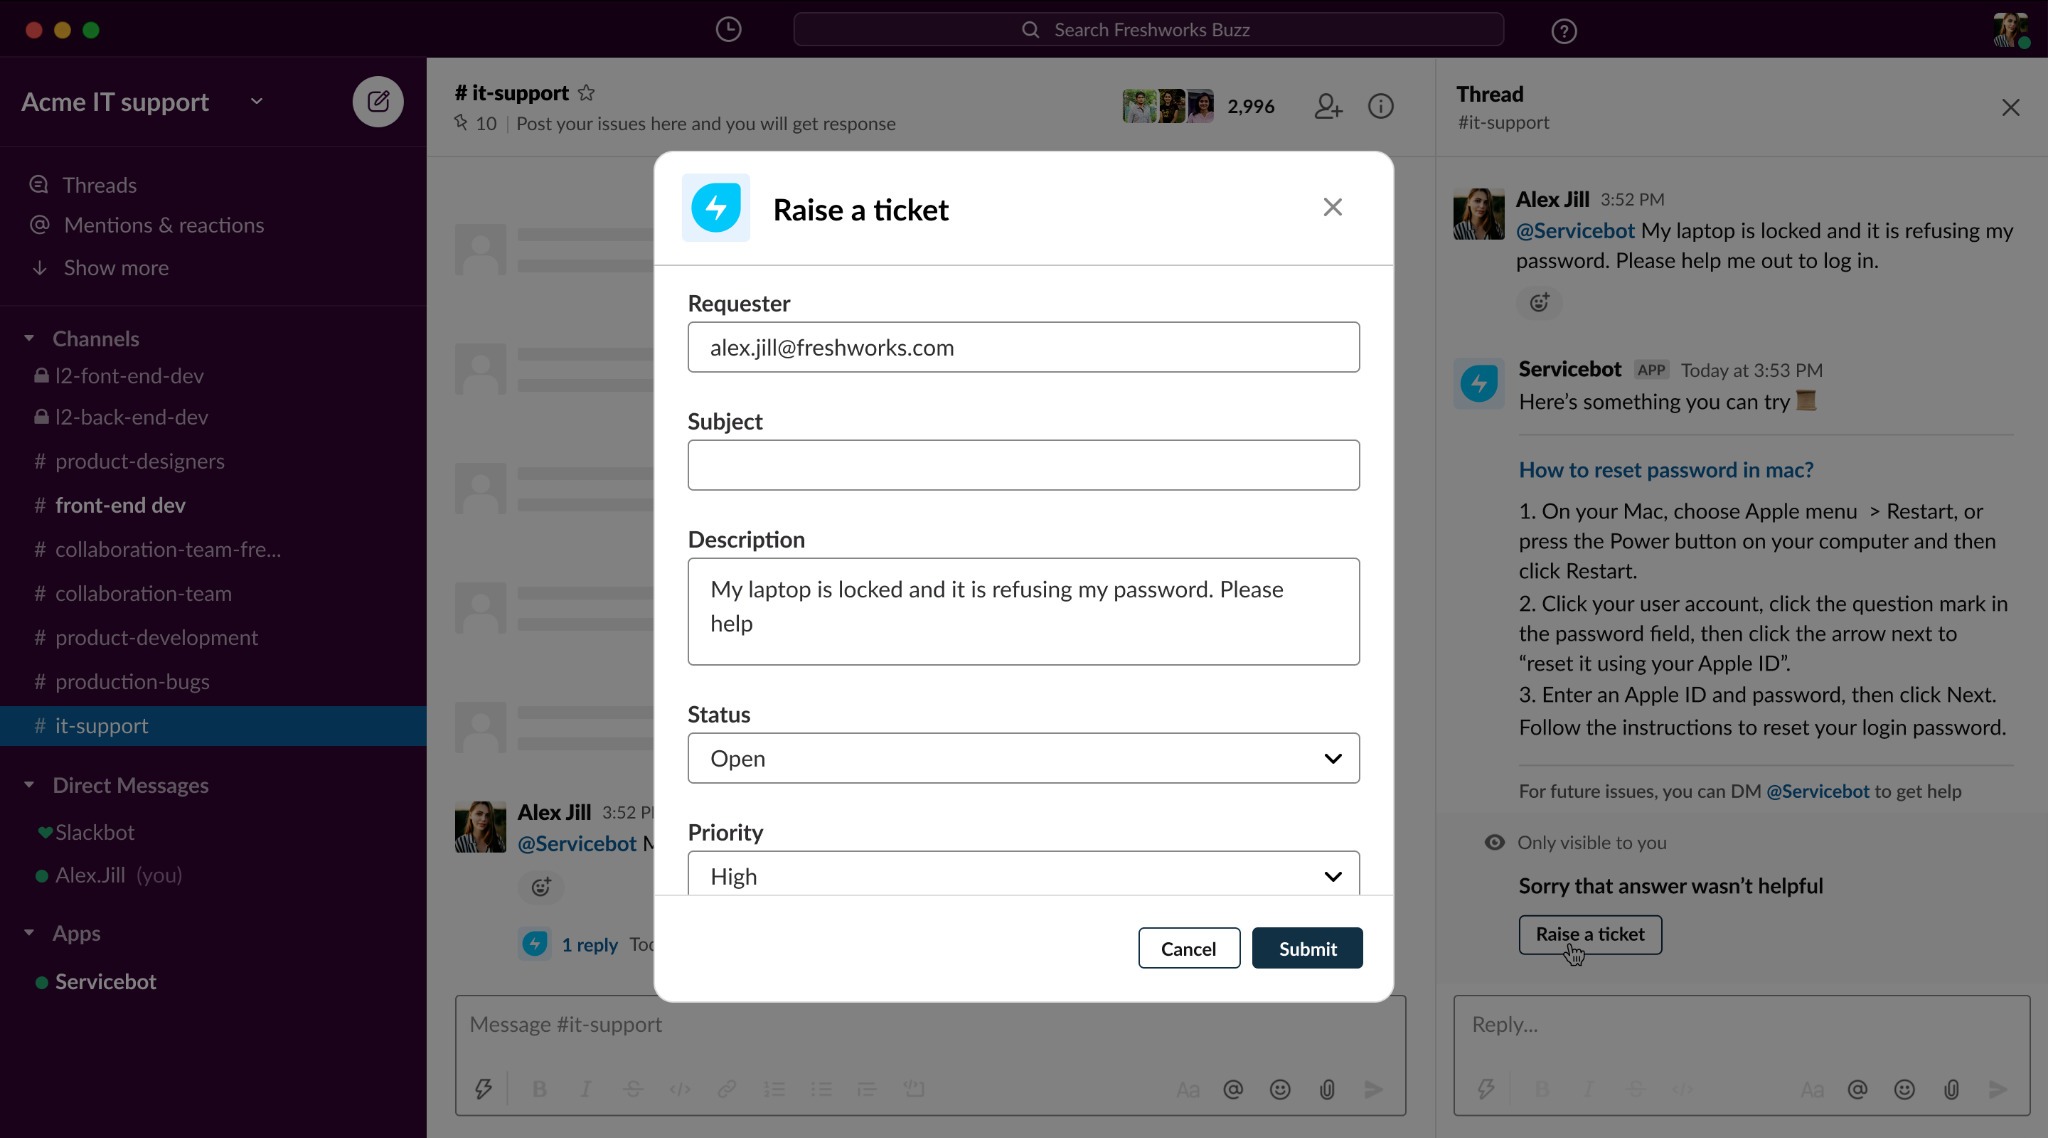The width and height of the screenshot is (2048, 1138).
Task: Star the it-support channel
Action: [587, 93]
